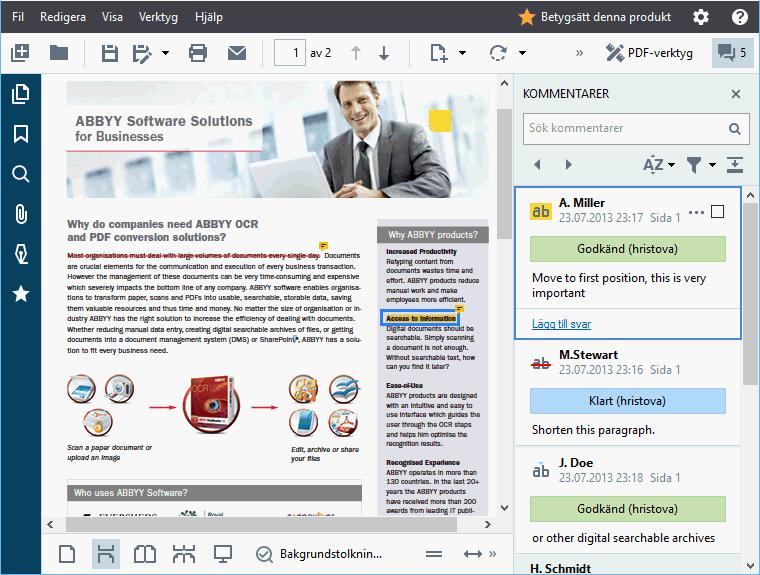This screenshot has width=760, height=575.
Task: Open the Pages panel in the sidebar
Action: click(20, 94)
